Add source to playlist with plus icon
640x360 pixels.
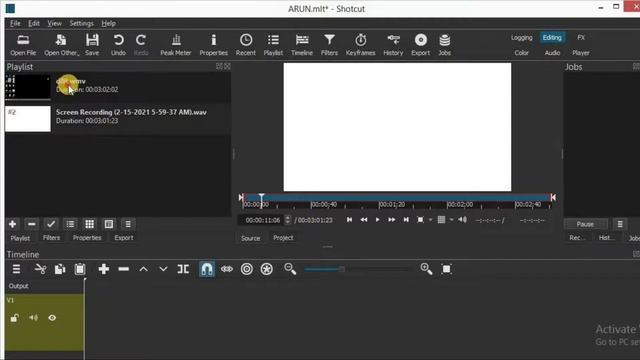[13, 224]
